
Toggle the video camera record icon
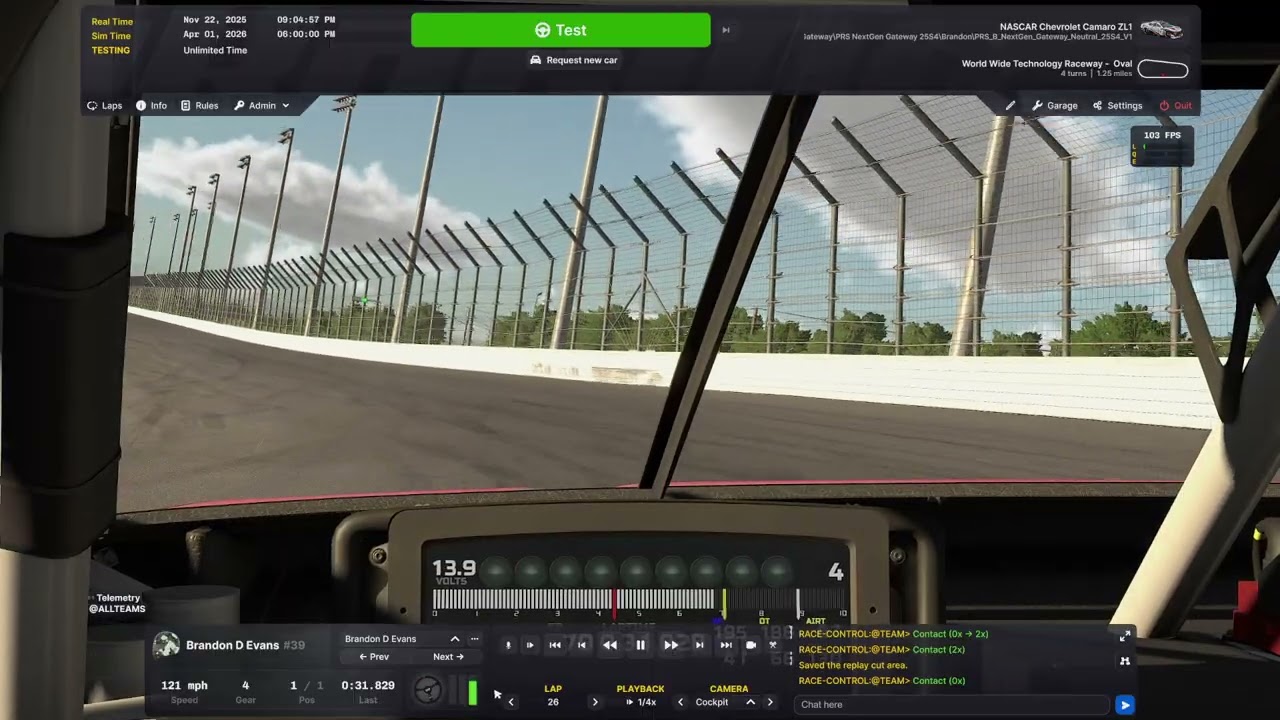(751, 645)
